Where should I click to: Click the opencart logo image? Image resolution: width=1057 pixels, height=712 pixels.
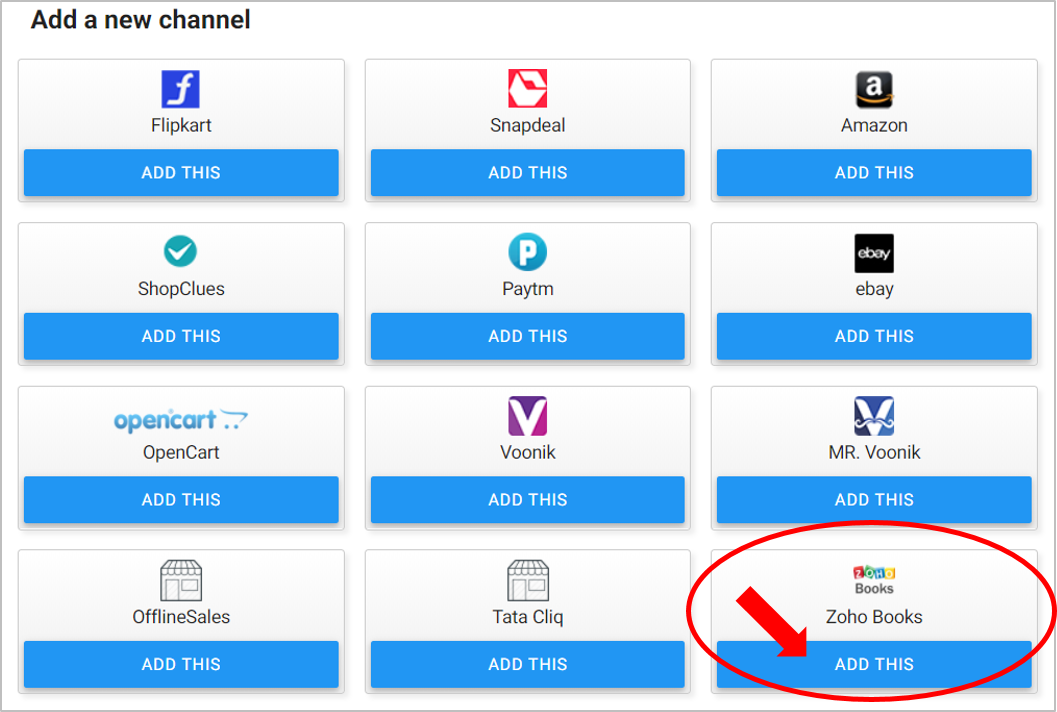(x=181, y=419)
